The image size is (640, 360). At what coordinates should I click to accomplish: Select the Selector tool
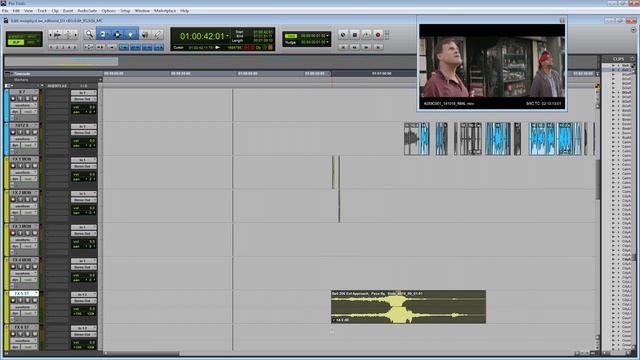tap(117, 35)
